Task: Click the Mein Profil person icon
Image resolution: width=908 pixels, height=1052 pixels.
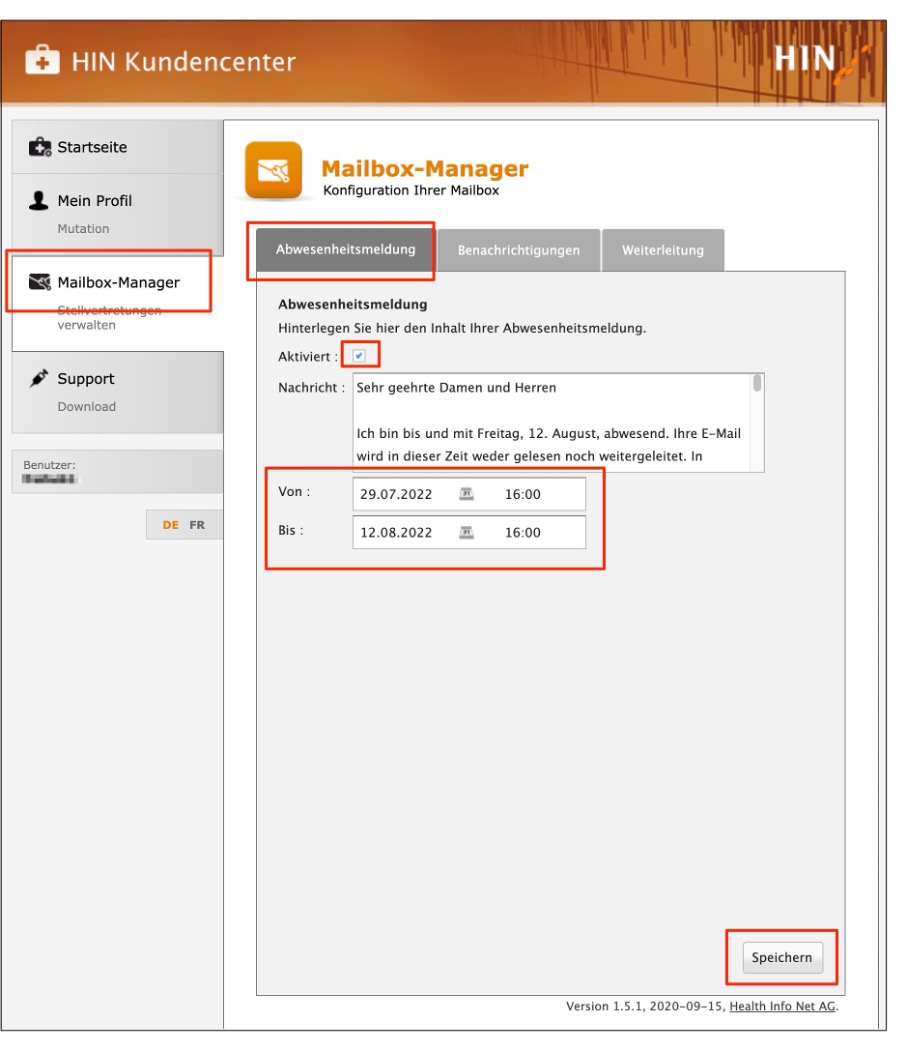Action: point(40,201)
